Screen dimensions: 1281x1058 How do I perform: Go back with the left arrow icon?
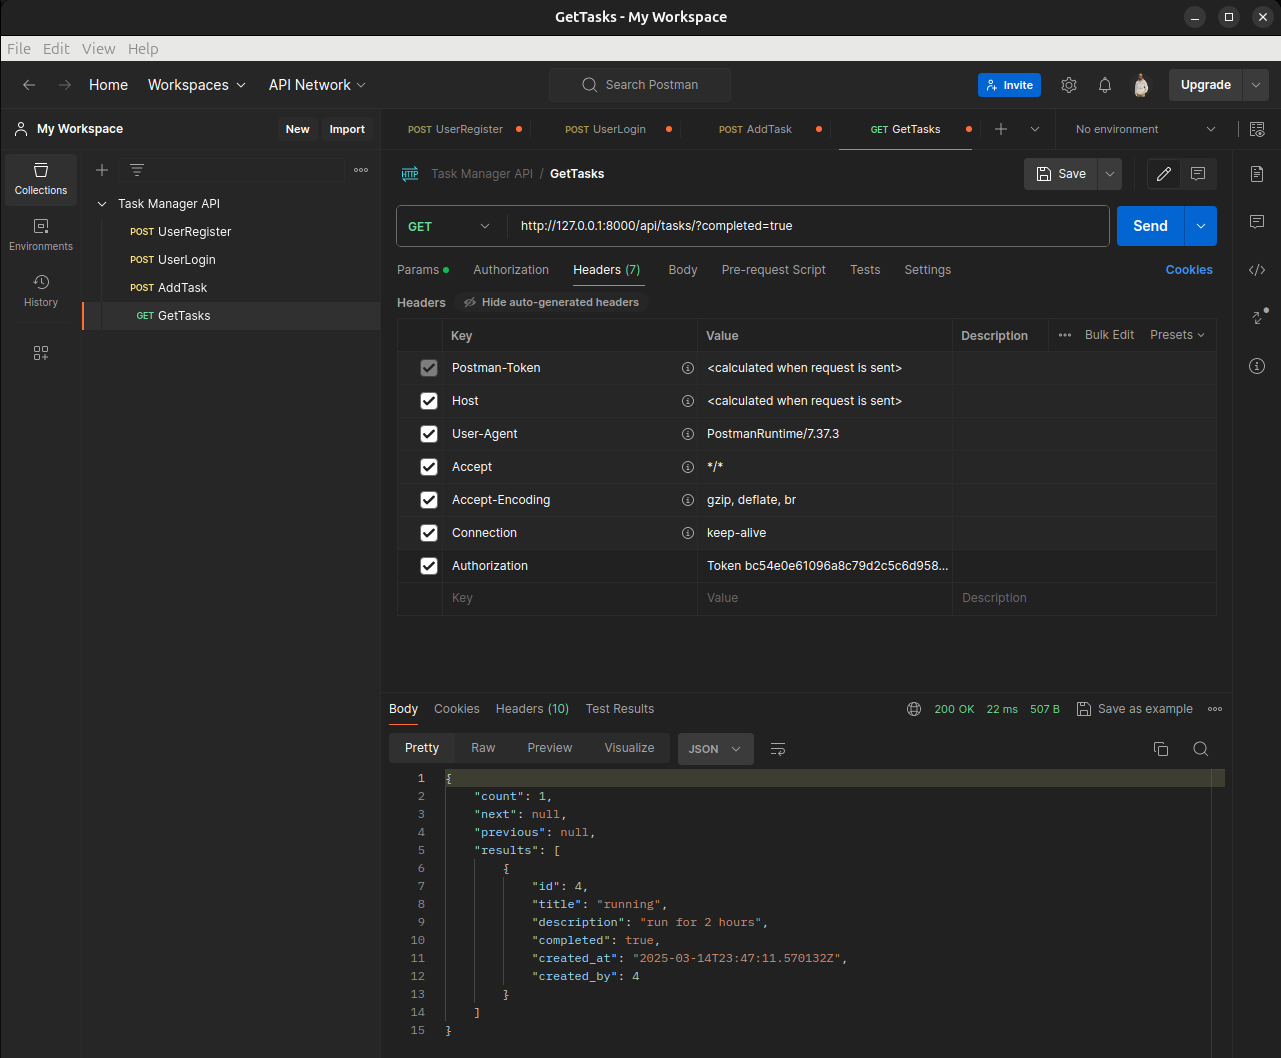[x=29, y=85]
